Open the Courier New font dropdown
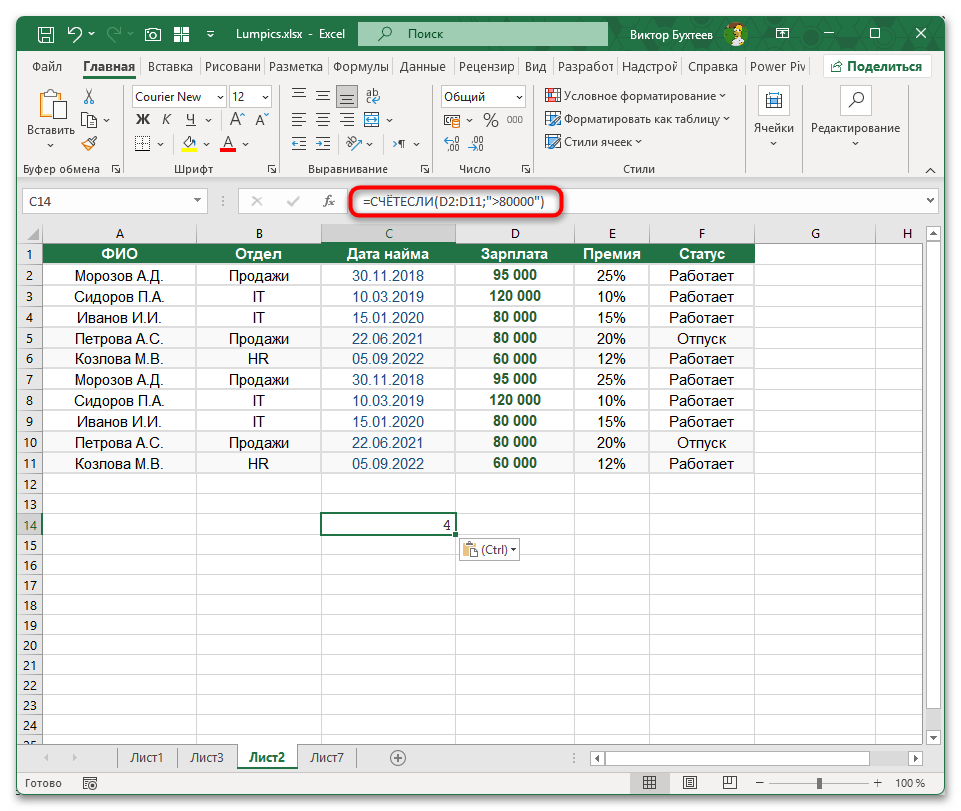This screenshot has width=961, height=811. click(220, 97)
